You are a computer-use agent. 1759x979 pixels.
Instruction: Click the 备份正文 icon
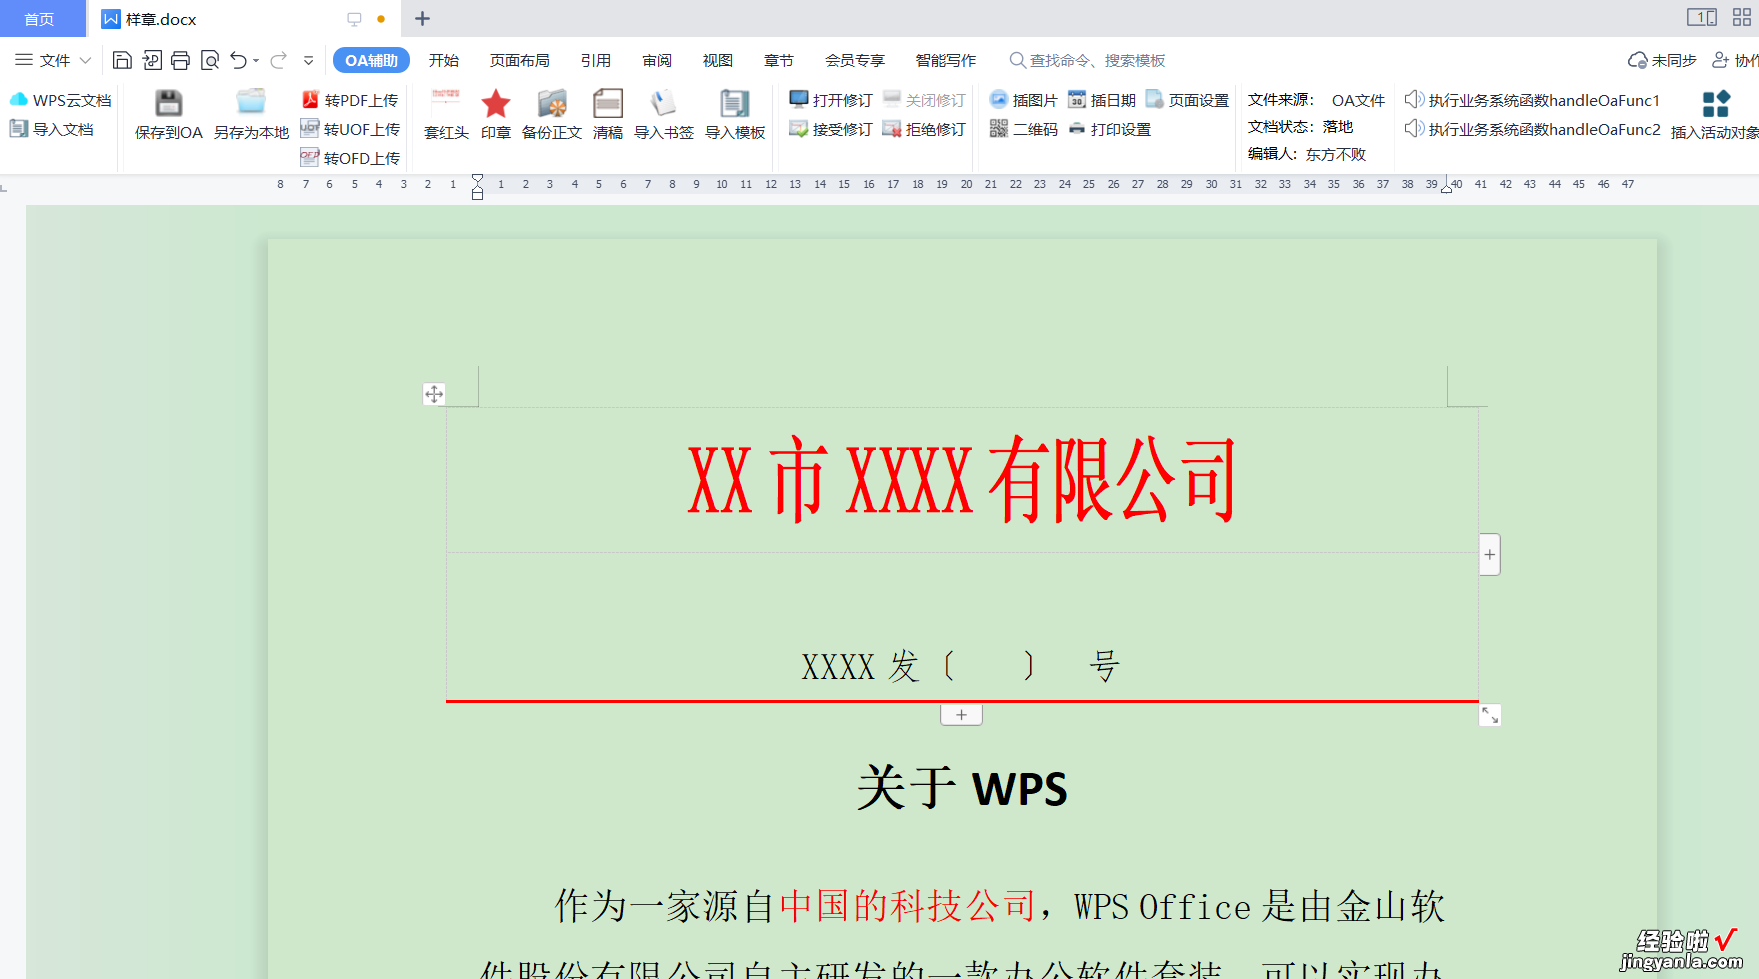pyautogui.click(x=552, y=103)
